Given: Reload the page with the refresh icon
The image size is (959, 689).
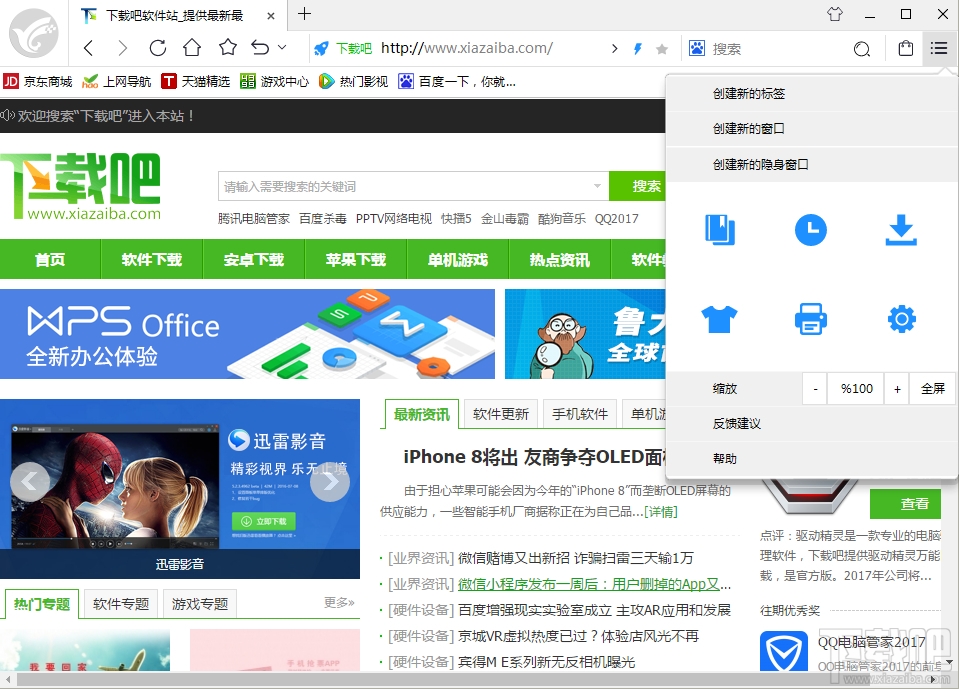Looking at the screenshot, I should pos(158,47).
